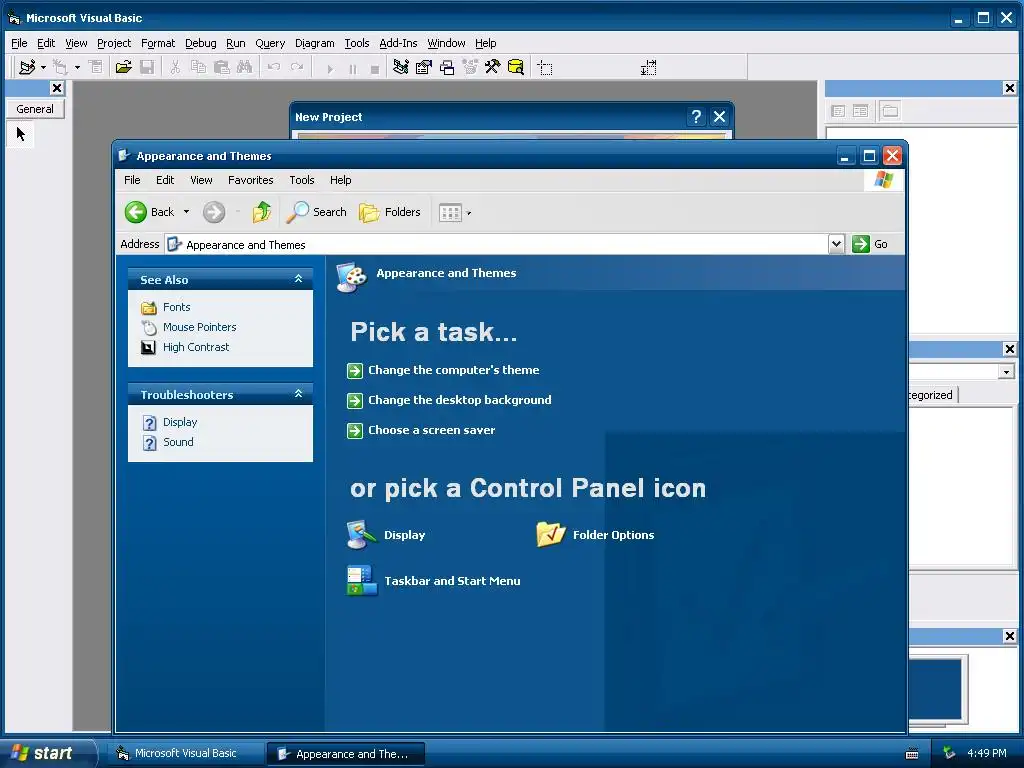Screen dimensions: 1024x768
Task: Click the Search button in explorer toolbar
Action: (x=317, y=212)
